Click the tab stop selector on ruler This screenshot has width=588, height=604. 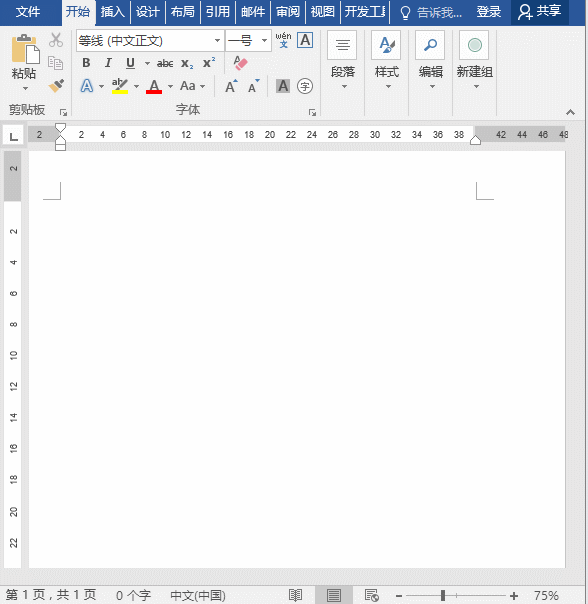[13, 136]
